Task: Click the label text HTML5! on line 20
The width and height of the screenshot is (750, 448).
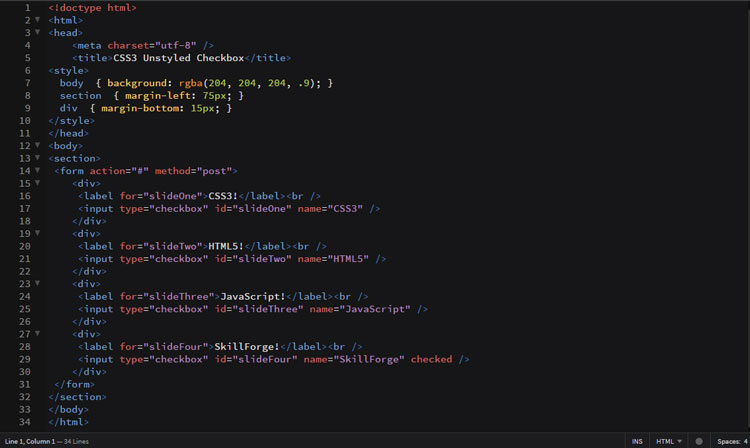Action: [x=226, y=246]
